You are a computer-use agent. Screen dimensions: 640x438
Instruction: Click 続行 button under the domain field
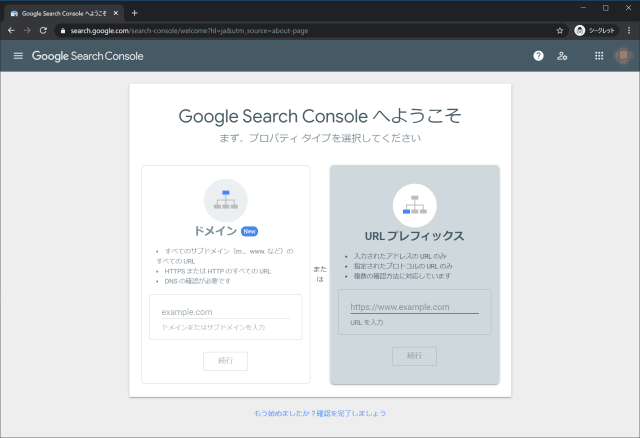(225, 361)
